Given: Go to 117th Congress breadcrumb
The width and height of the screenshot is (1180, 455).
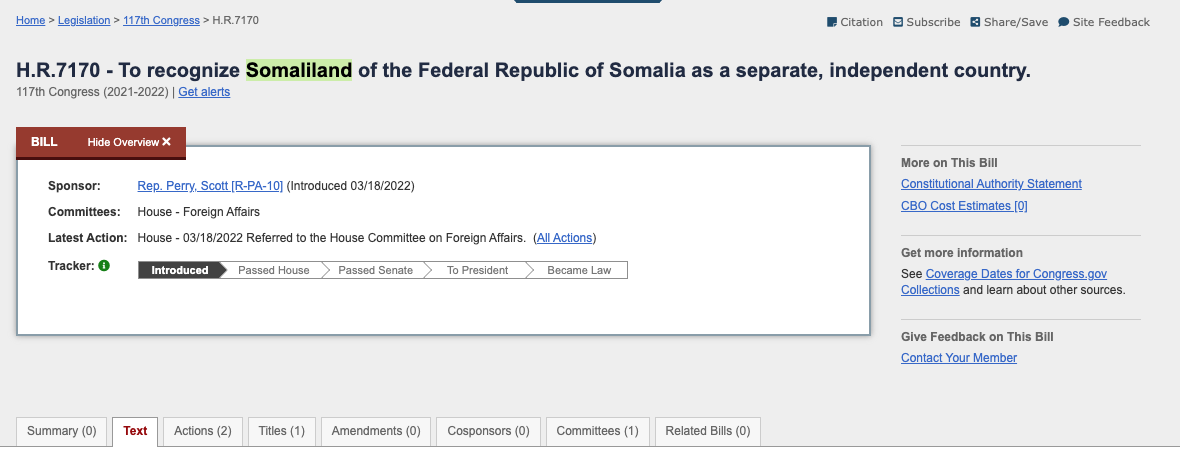Looking at the screenshot, I should point(161,20).
